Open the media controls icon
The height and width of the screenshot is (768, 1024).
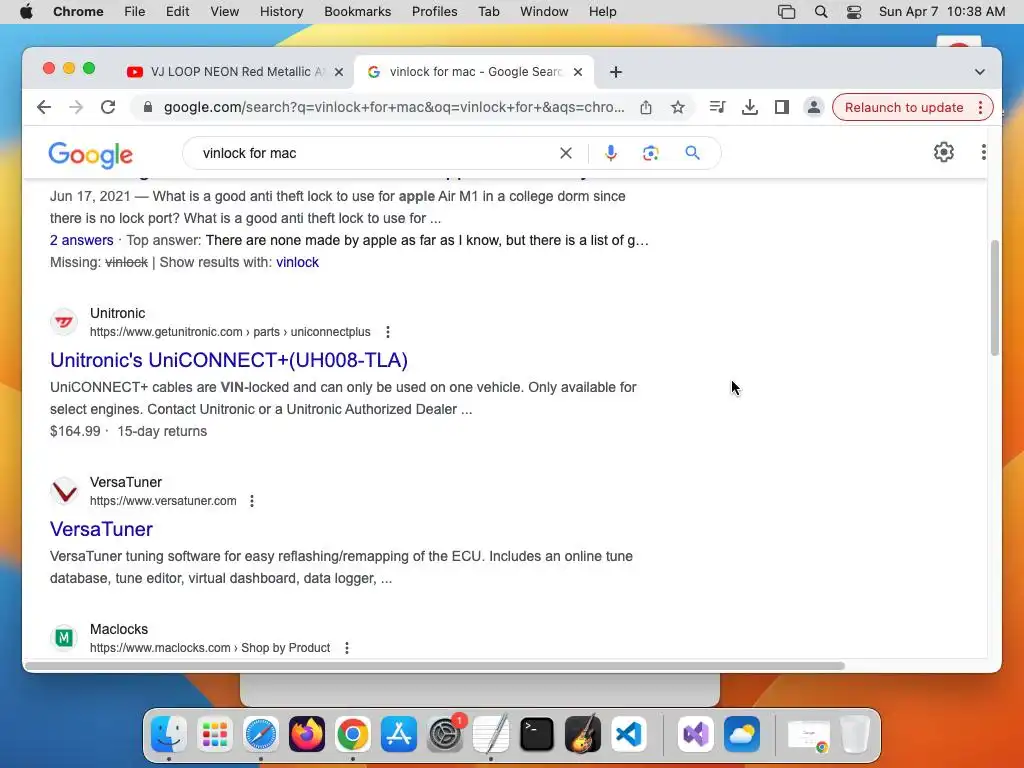(x=717, y=107)
